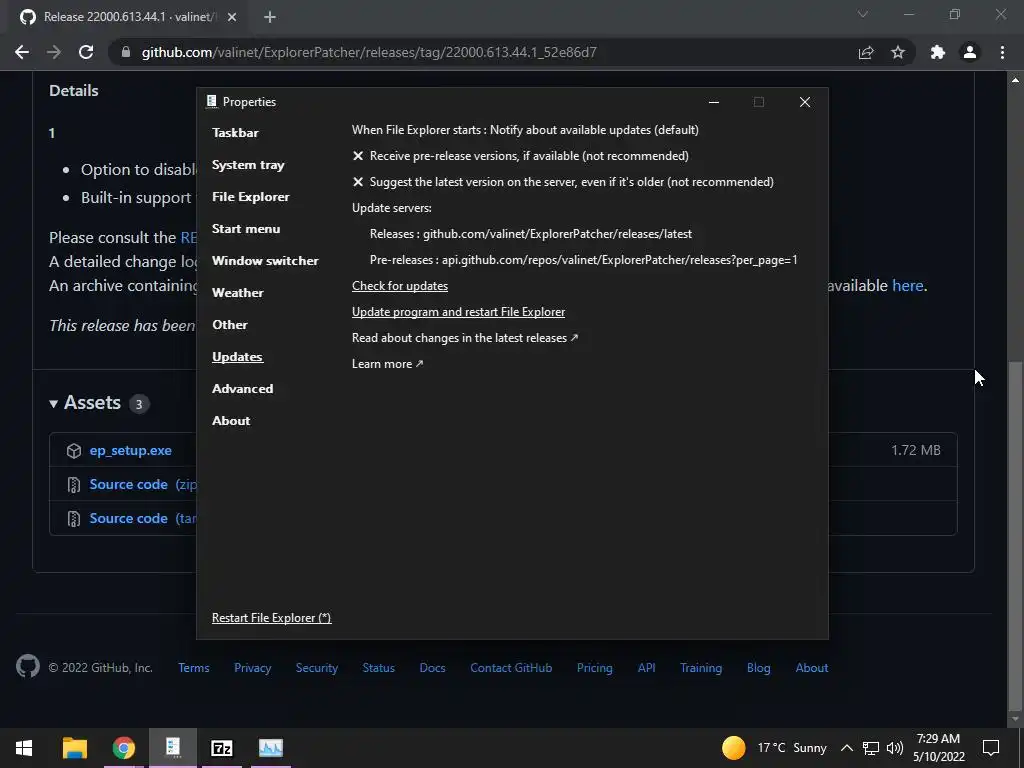Open the 'here' link on GitHub page
The image size is (1024, 768).
coord(907,285)
